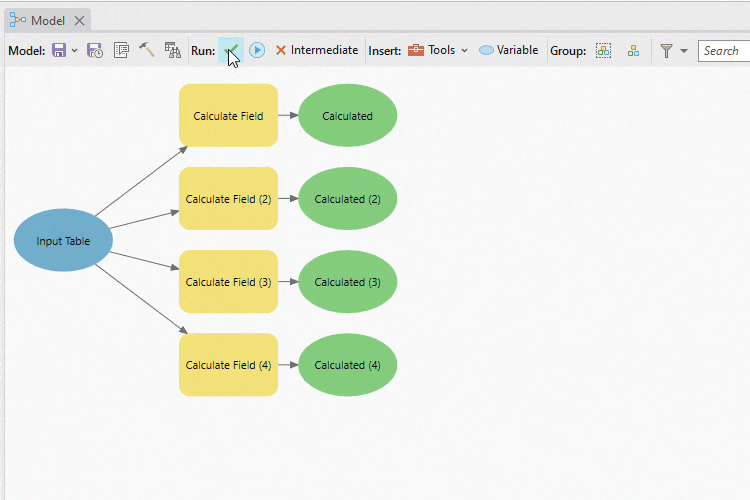Open the Filter dropdown
Screen dimensions: 750x500
click(x=674, y=50)
